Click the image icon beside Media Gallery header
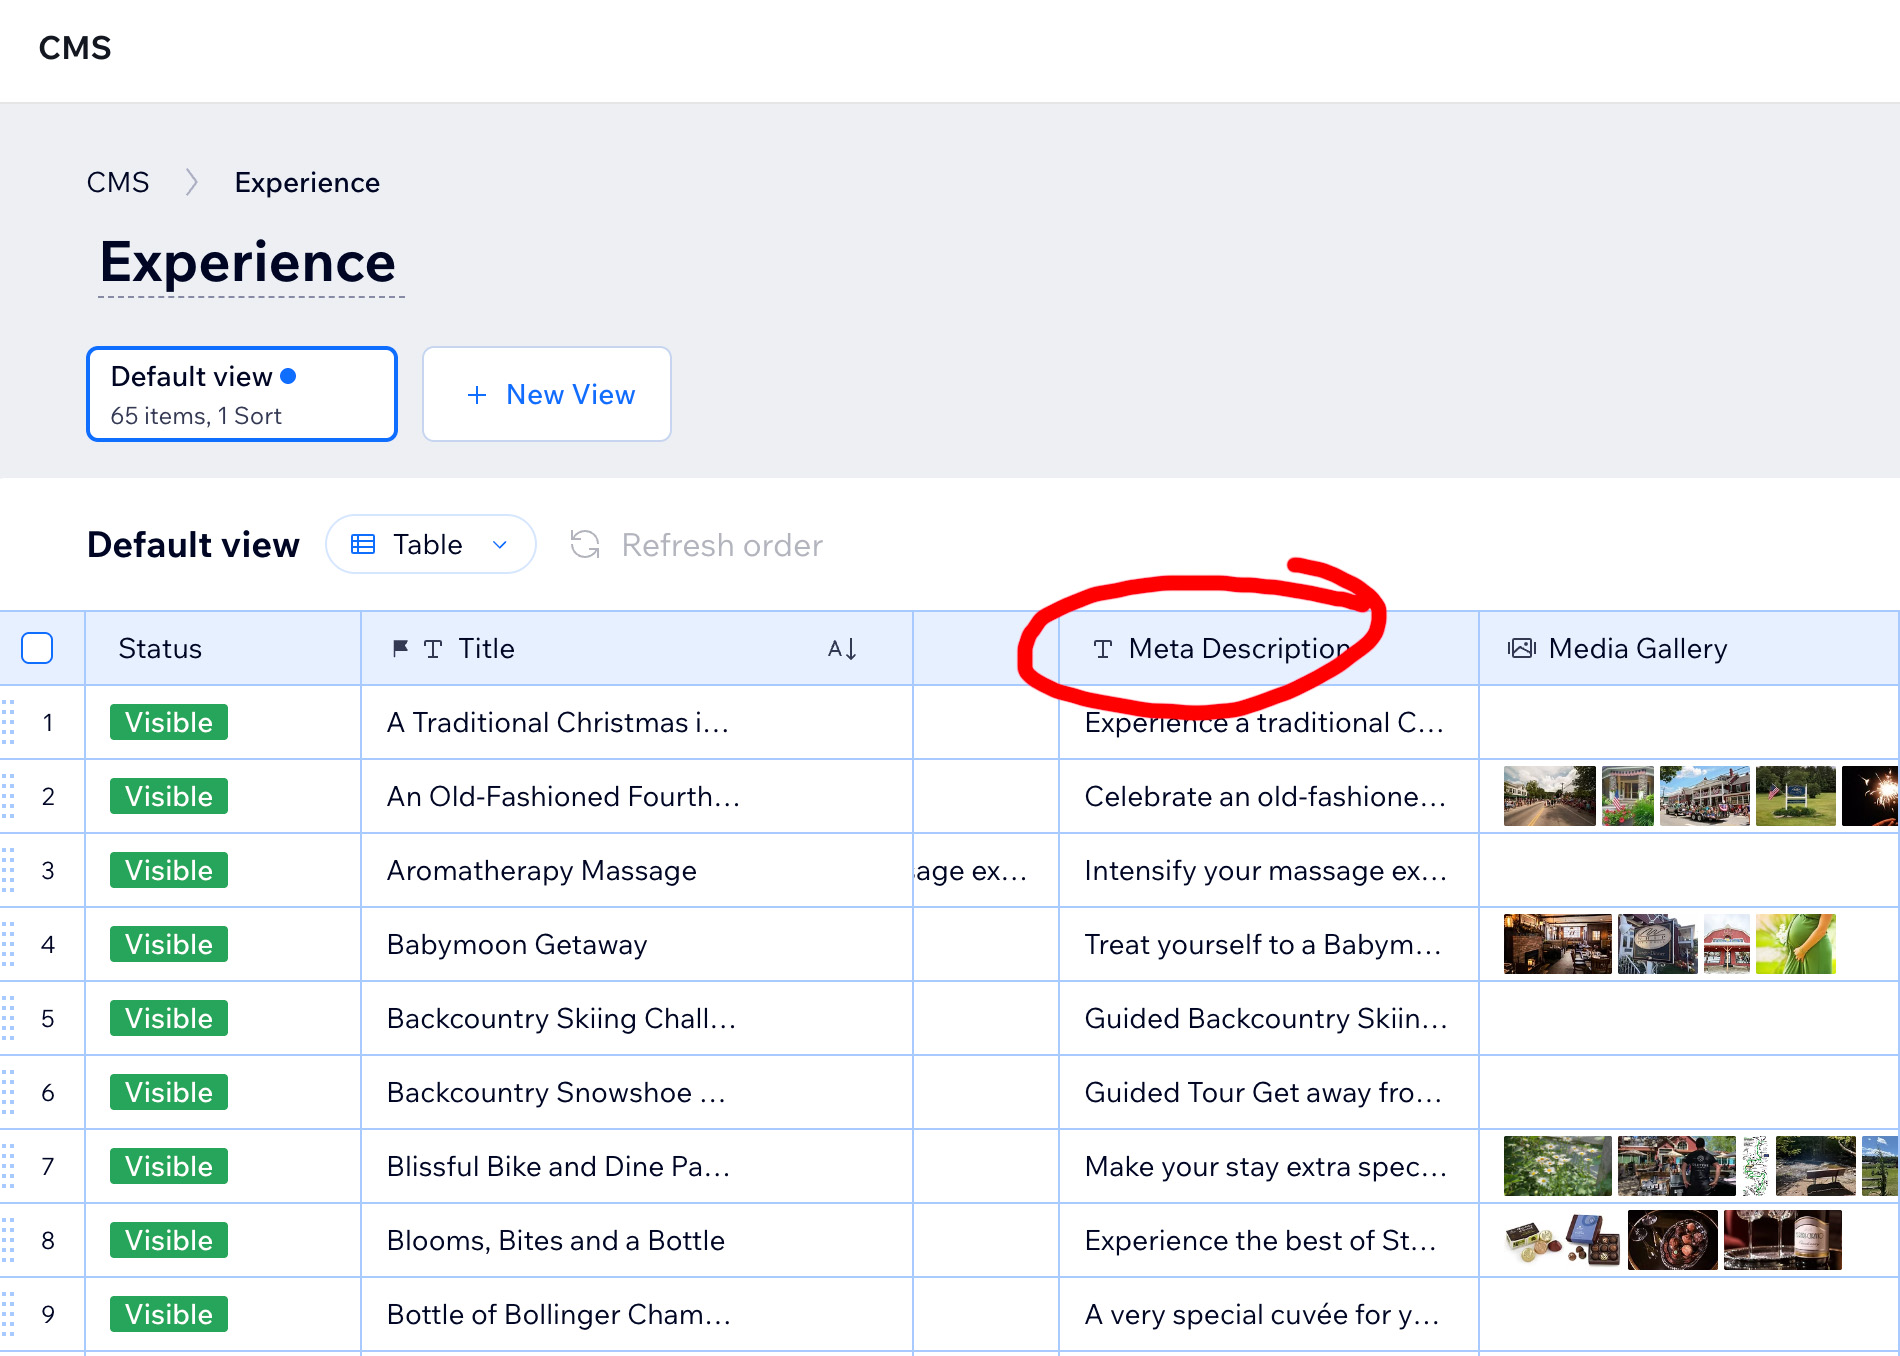The image size is (1900, 1356). pyautogui.click(x=1520, y=648)
